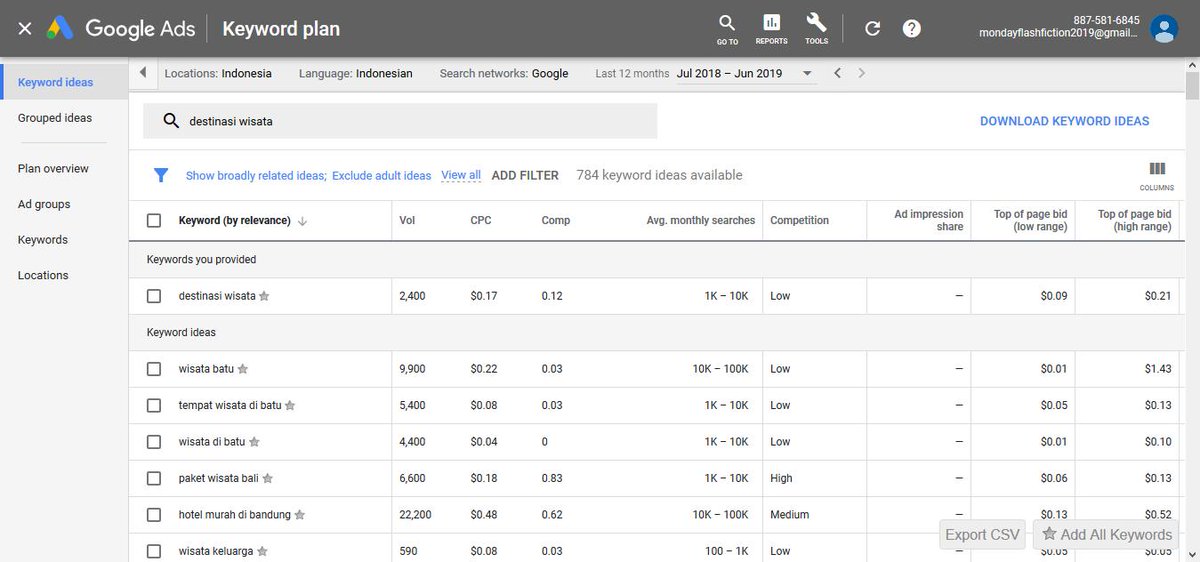Check the wisata di batu row checkbox
The width and height of the screenshot is (1200, 562).
coord(154,442)
